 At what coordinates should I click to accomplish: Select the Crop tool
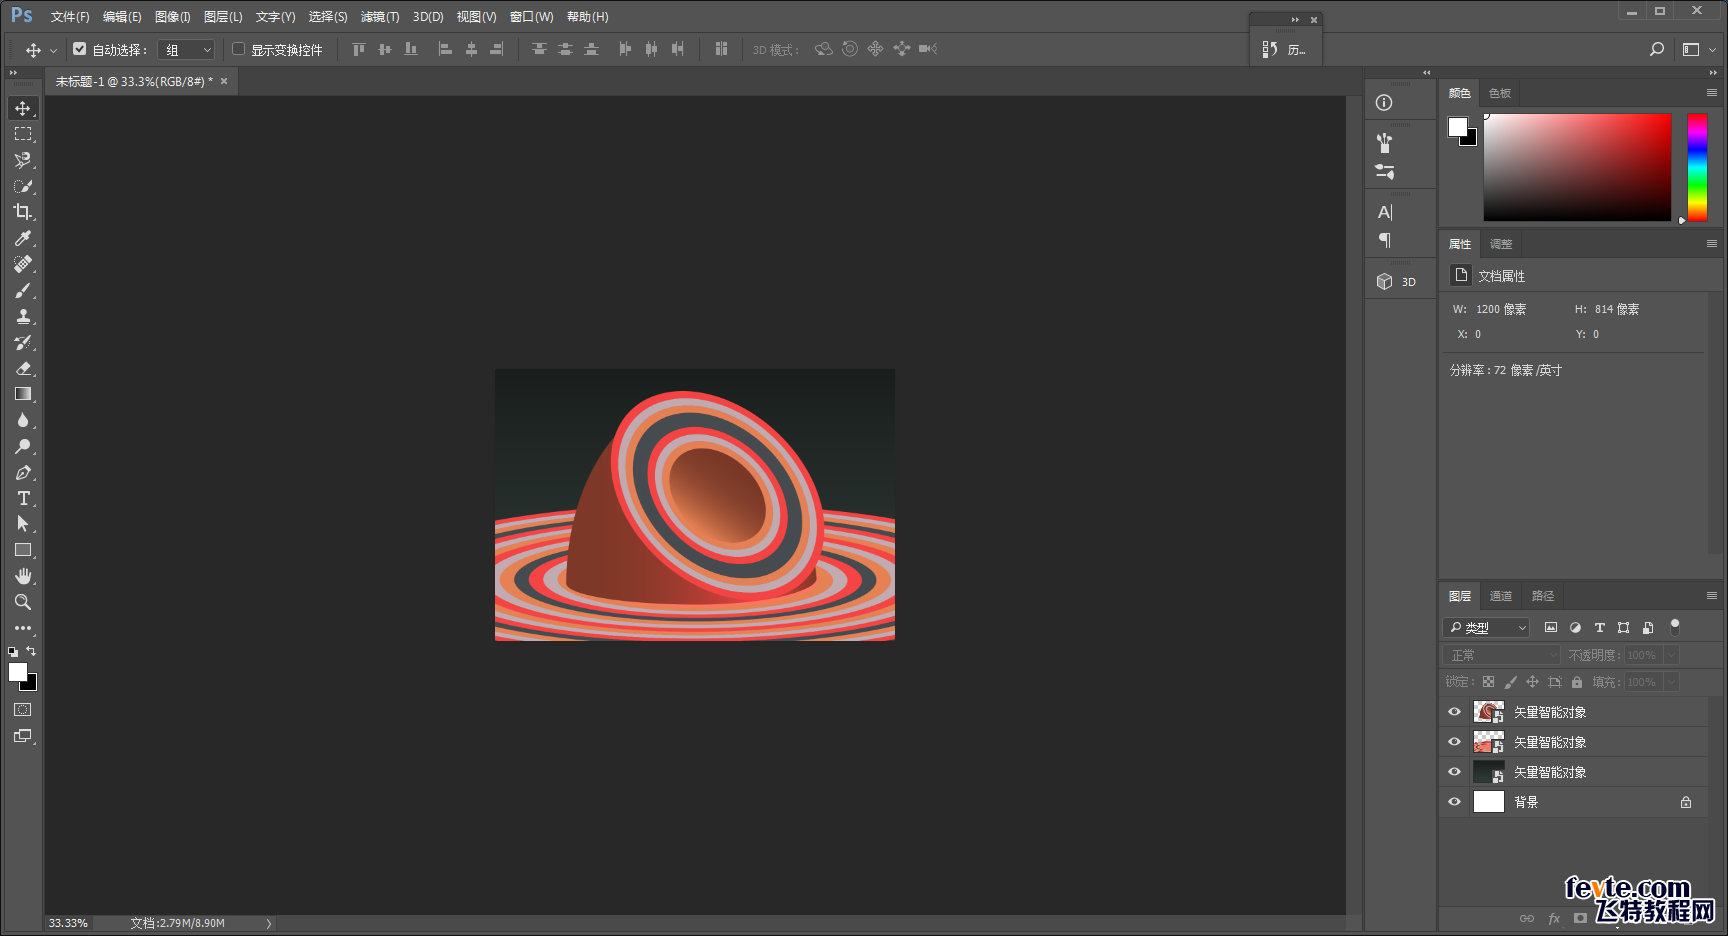coord(22,212)
